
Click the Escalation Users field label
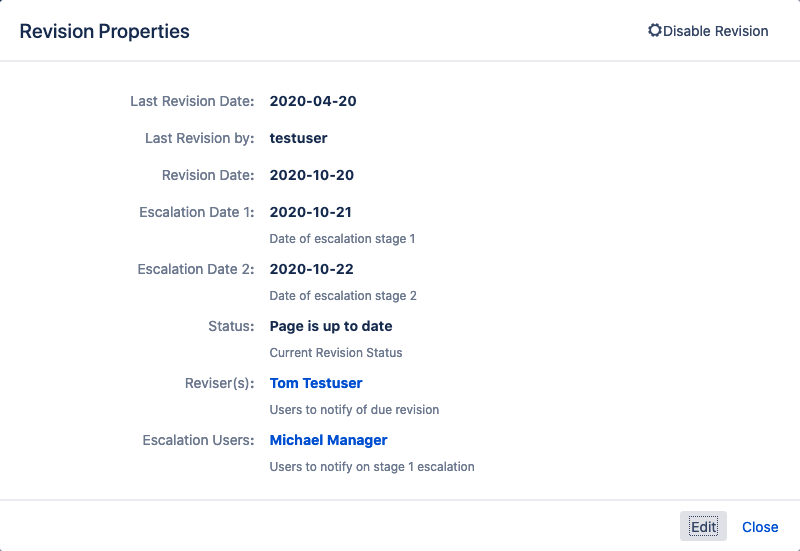(198, 440)
